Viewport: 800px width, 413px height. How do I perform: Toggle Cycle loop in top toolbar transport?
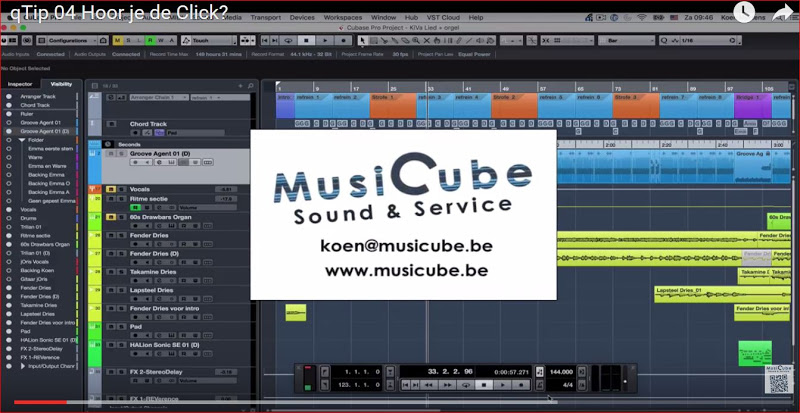pyautogui.click(x=289, y=40)
